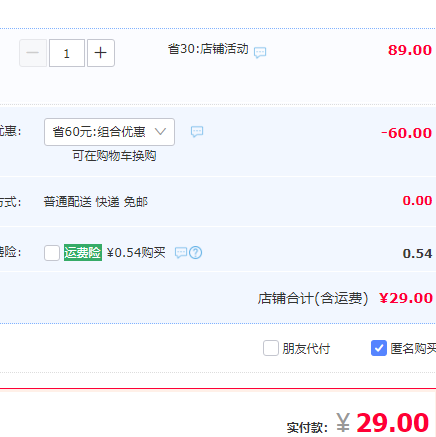
Task: Uncheck the 匿名购买 checkbox
Action: [379, 348]
